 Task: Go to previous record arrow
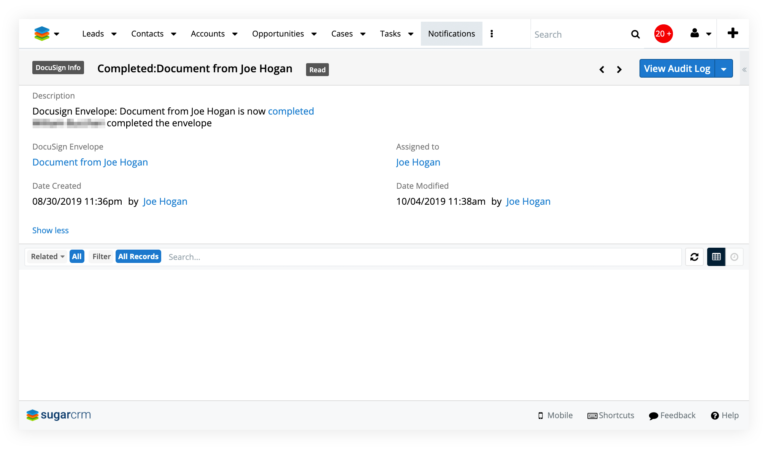click(x=602, y=70)
